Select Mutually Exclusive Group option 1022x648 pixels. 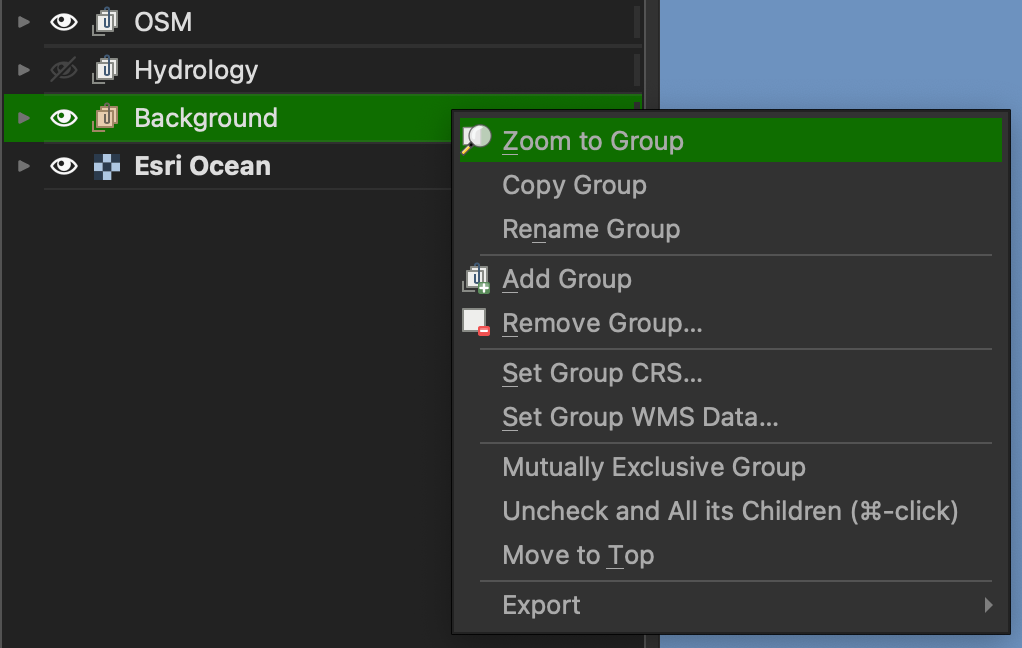[x=653, y=467]
